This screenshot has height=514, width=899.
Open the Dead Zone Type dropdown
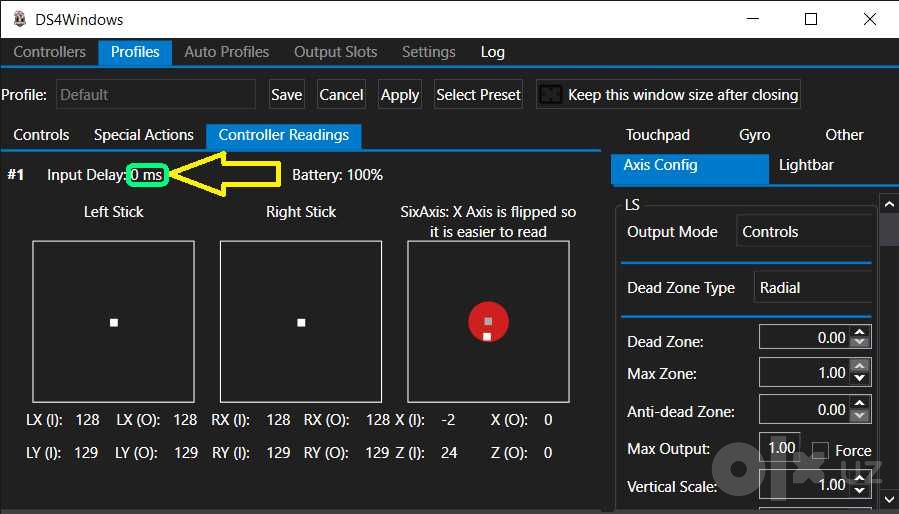coord(813,288)
